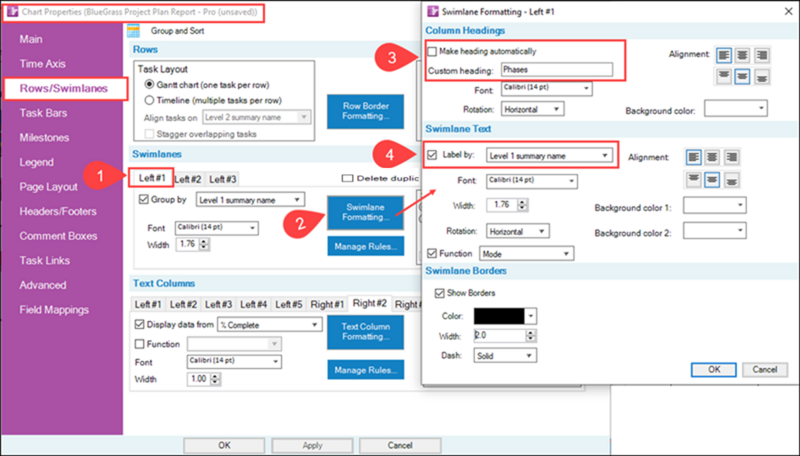Open the Legend section
Image resolution: width=800 pixels, height=456 pixels.
(x=36, y=162)
